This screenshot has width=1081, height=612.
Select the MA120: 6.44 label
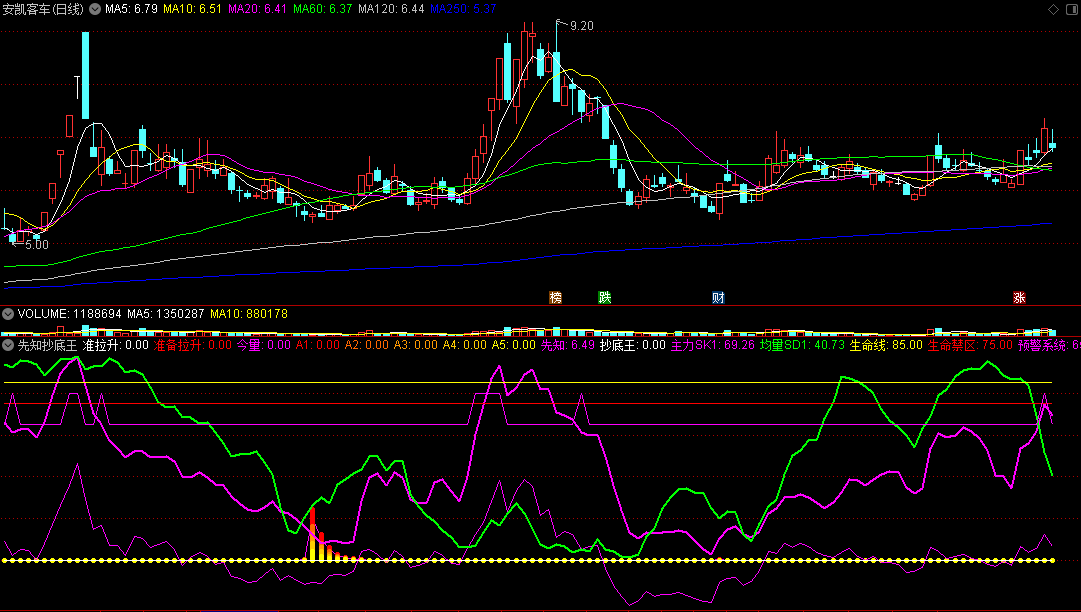coord(391,9)
